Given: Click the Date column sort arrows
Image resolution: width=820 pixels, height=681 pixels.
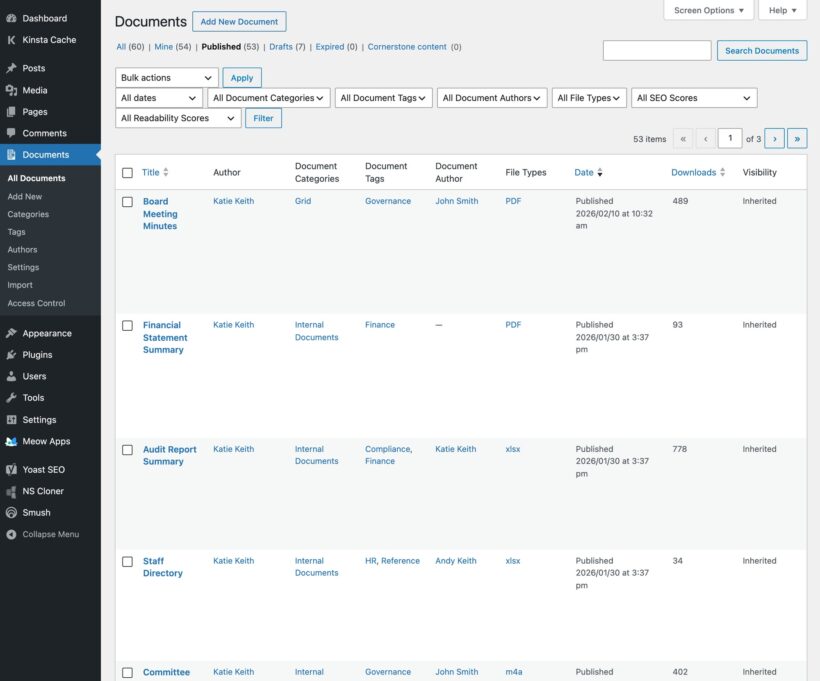Looking at the screenshot, I should coord(600,172).
